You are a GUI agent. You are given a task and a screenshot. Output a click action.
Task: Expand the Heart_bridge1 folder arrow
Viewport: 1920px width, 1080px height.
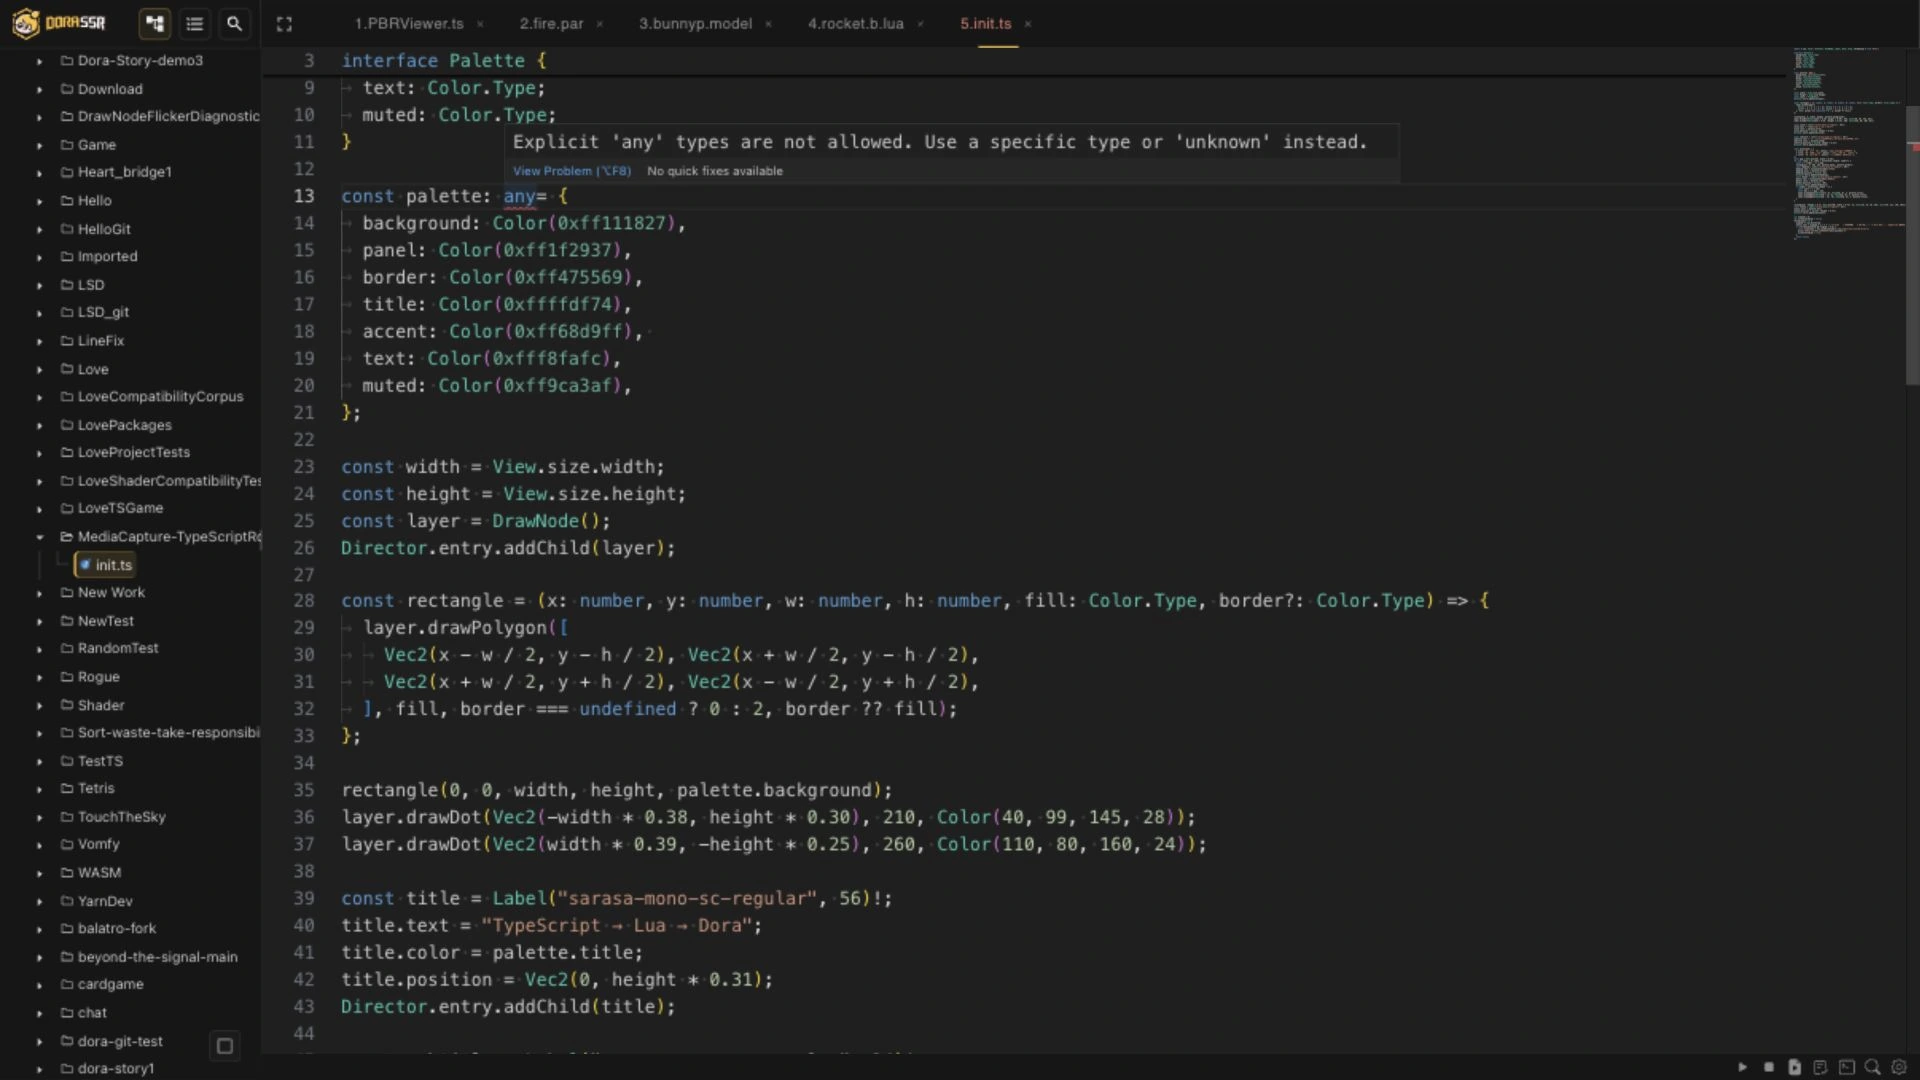39,173
